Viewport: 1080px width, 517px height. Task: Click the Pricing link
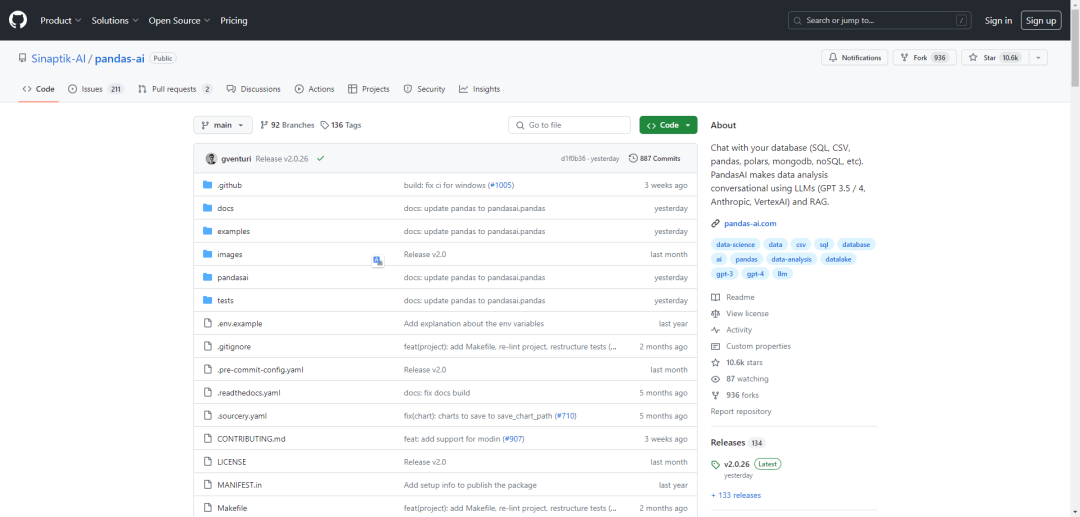(233, 21)
